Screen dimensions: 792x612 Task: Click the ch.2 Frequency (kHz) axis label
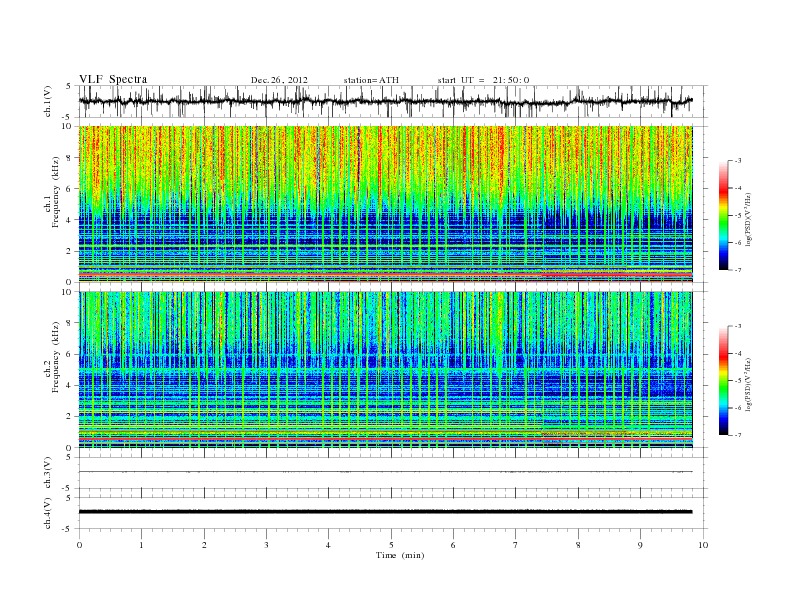(x=52, y=356)
